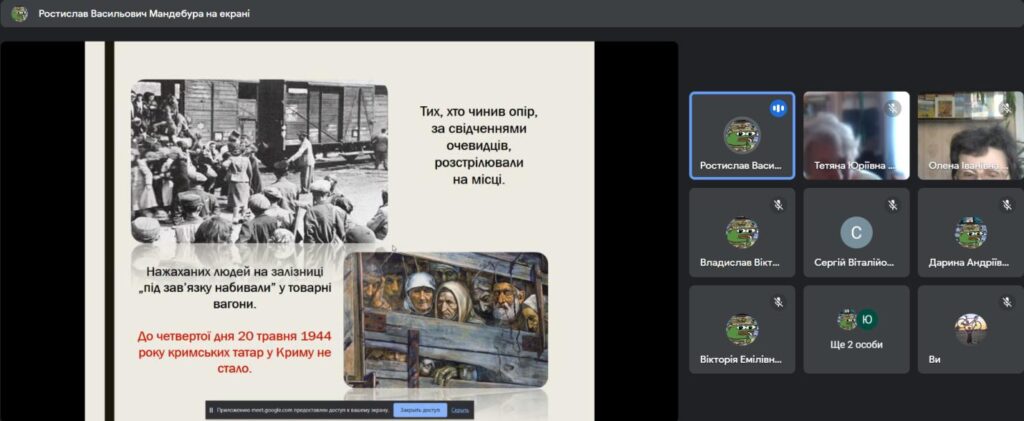Click the muted mic icon on the Ви tile
This screenshot has height=421, width=1024.
(1005, 302)
